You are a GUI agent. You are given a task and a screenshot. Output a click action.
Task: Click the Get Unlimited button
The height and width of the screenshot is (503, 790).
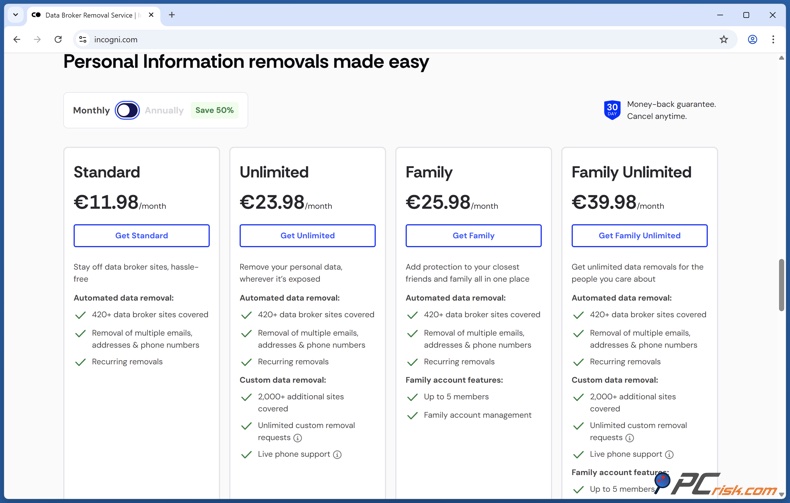(x=307, y=236)
